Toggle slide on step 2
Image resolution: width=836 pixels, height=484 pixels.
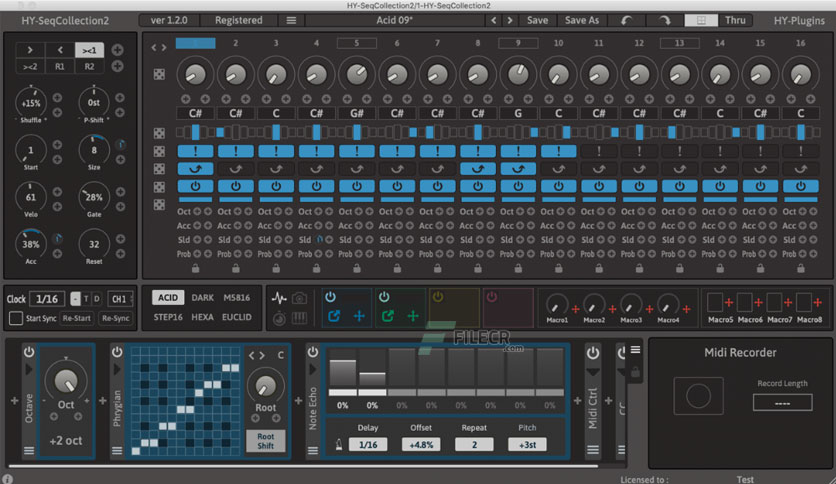click(x=236, y=169)
